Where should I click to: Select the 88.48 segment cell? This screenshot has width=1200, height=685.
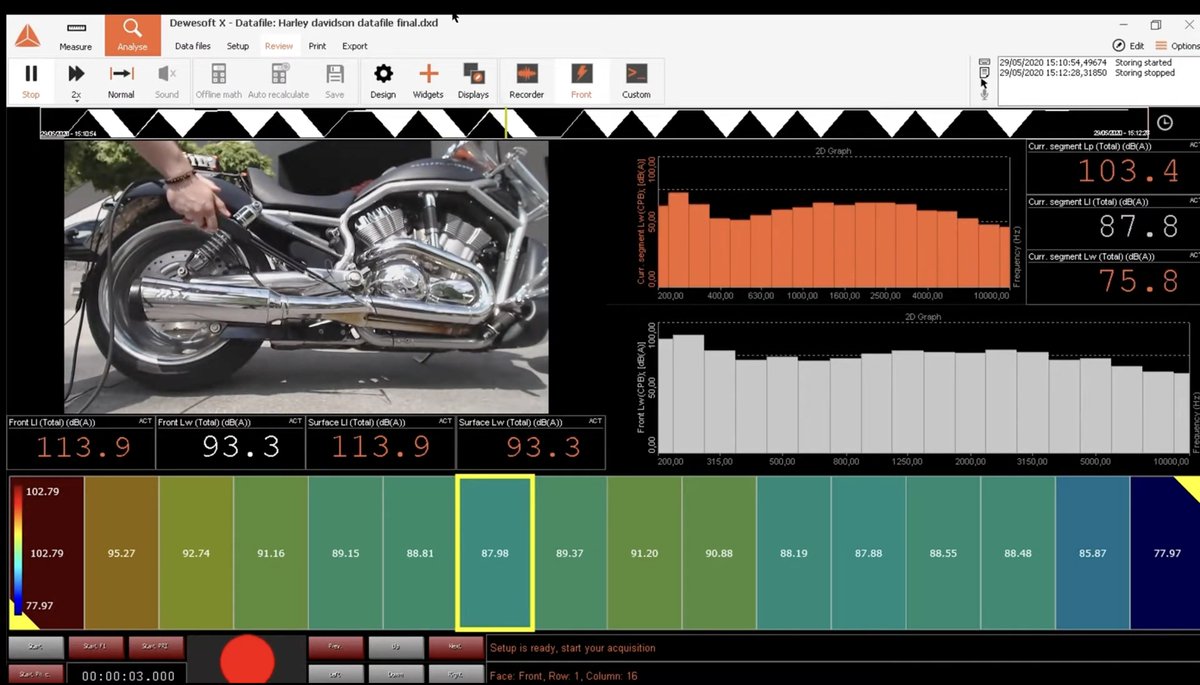pyautogui.click(x=1018, y=553)
